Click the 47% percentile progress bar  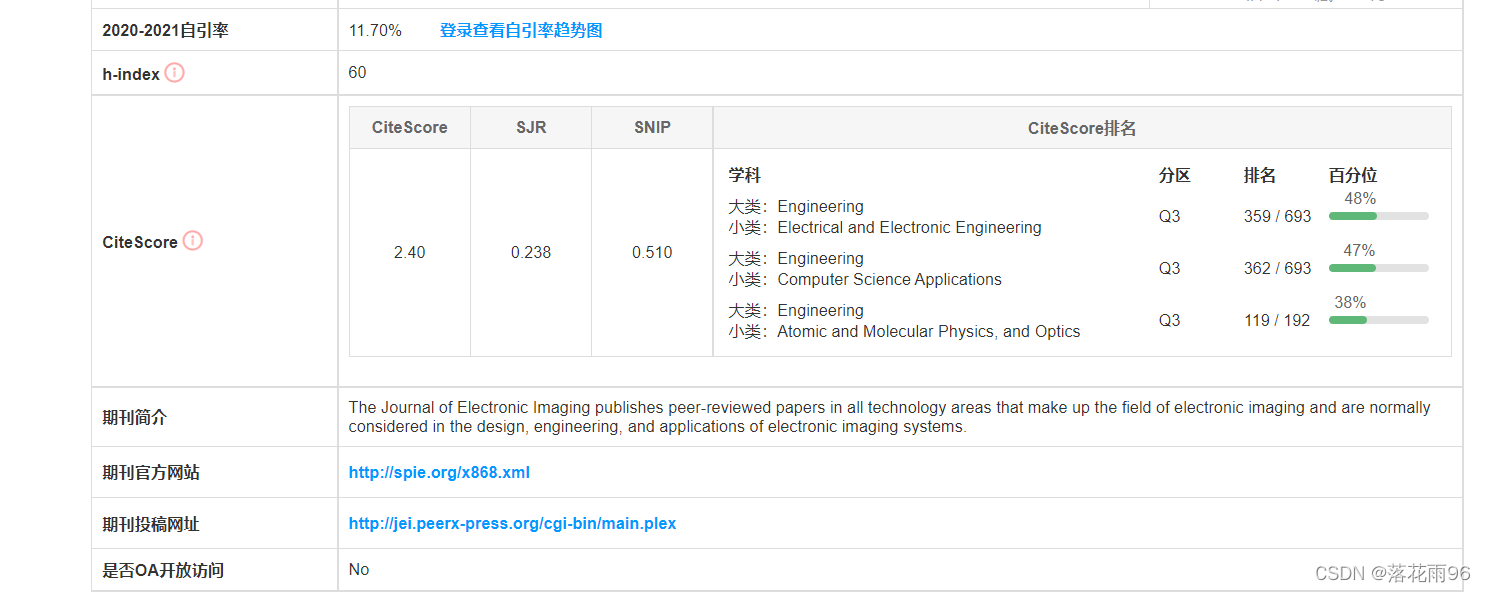click(1377, 267)
